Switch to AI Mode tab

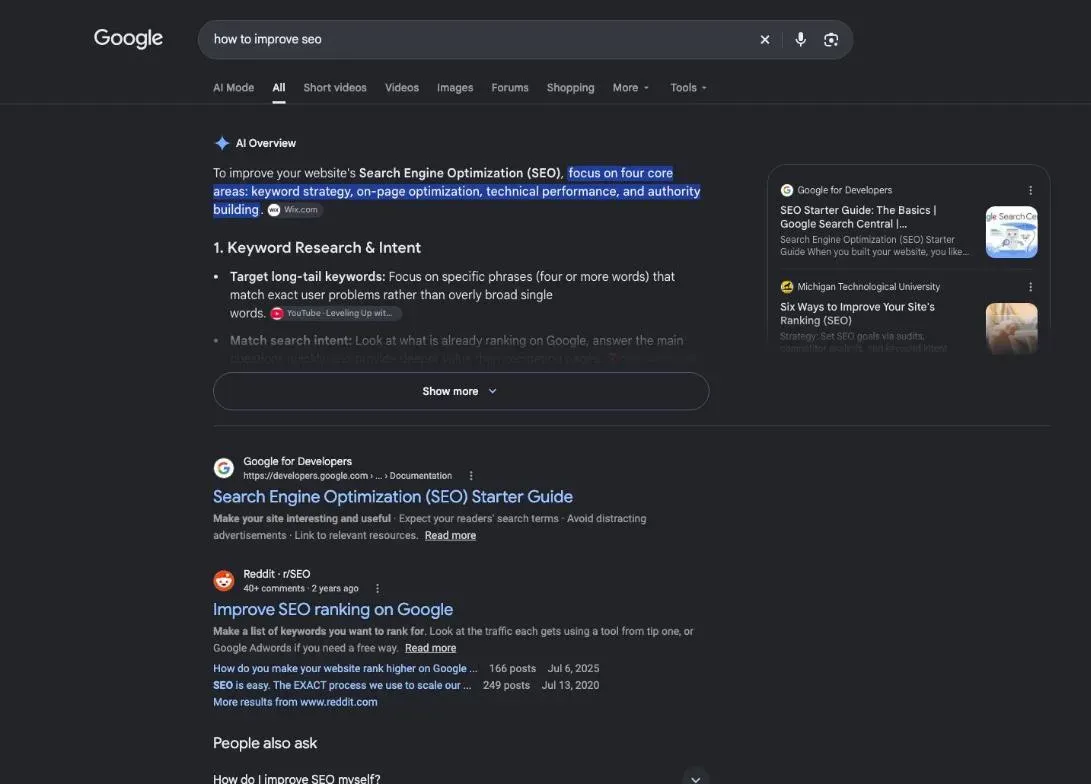[x=233, y=88]
